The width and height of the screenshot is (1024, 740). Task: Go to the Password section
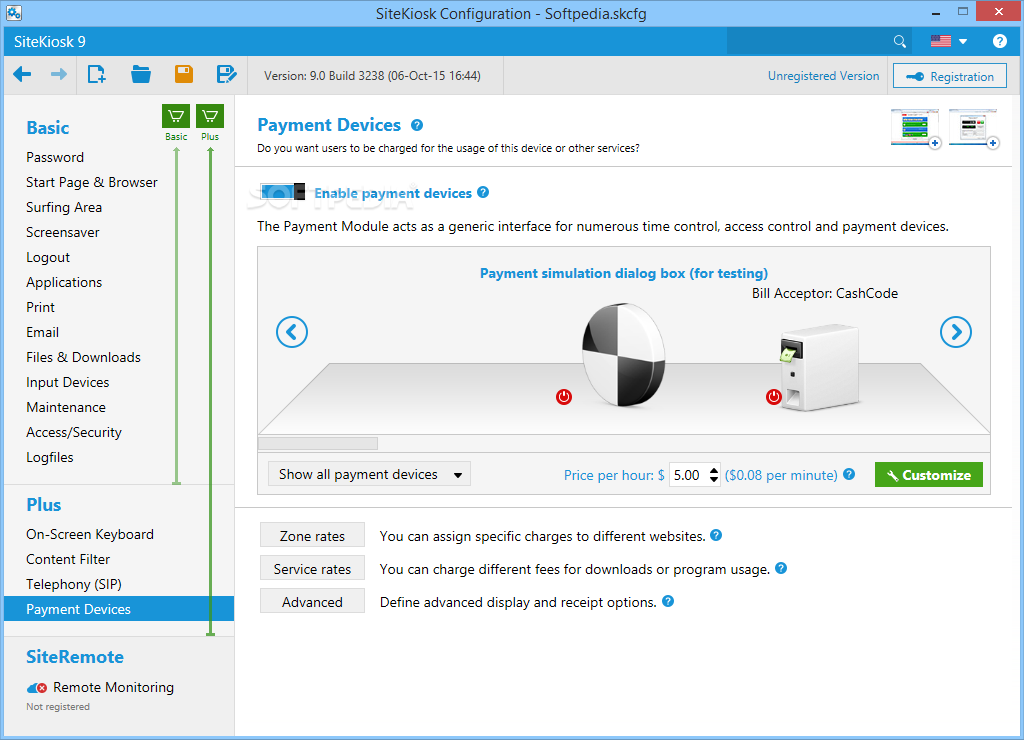55,157
